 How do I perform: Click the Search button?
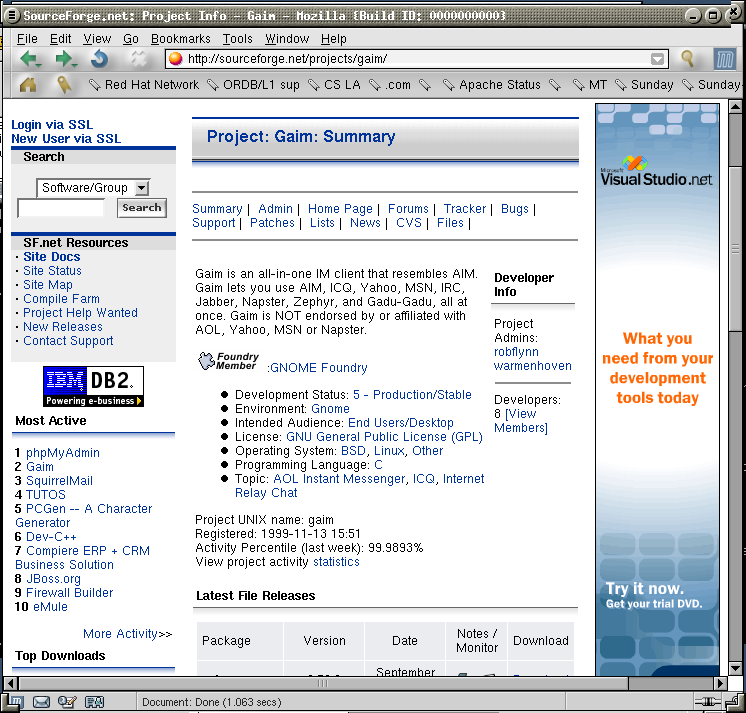pyautogui.click(x=142, y=208)
